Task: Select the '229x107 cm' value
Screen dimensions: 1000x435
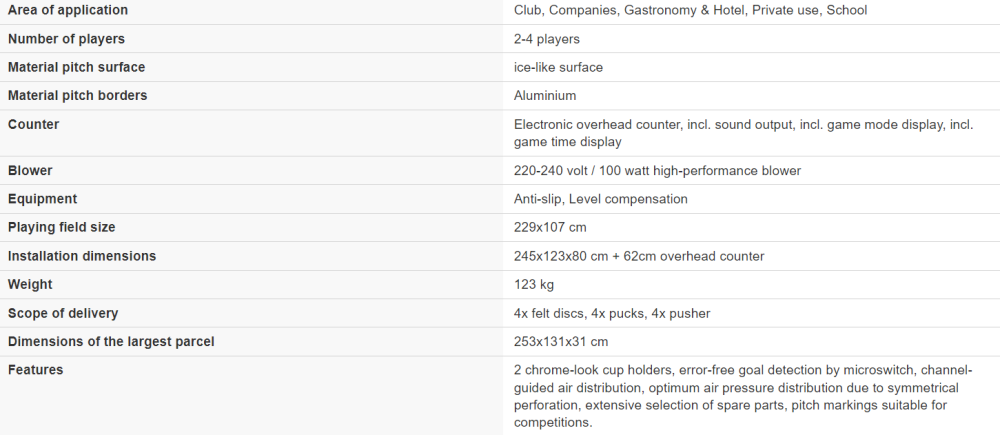Action: coord(550,227)
